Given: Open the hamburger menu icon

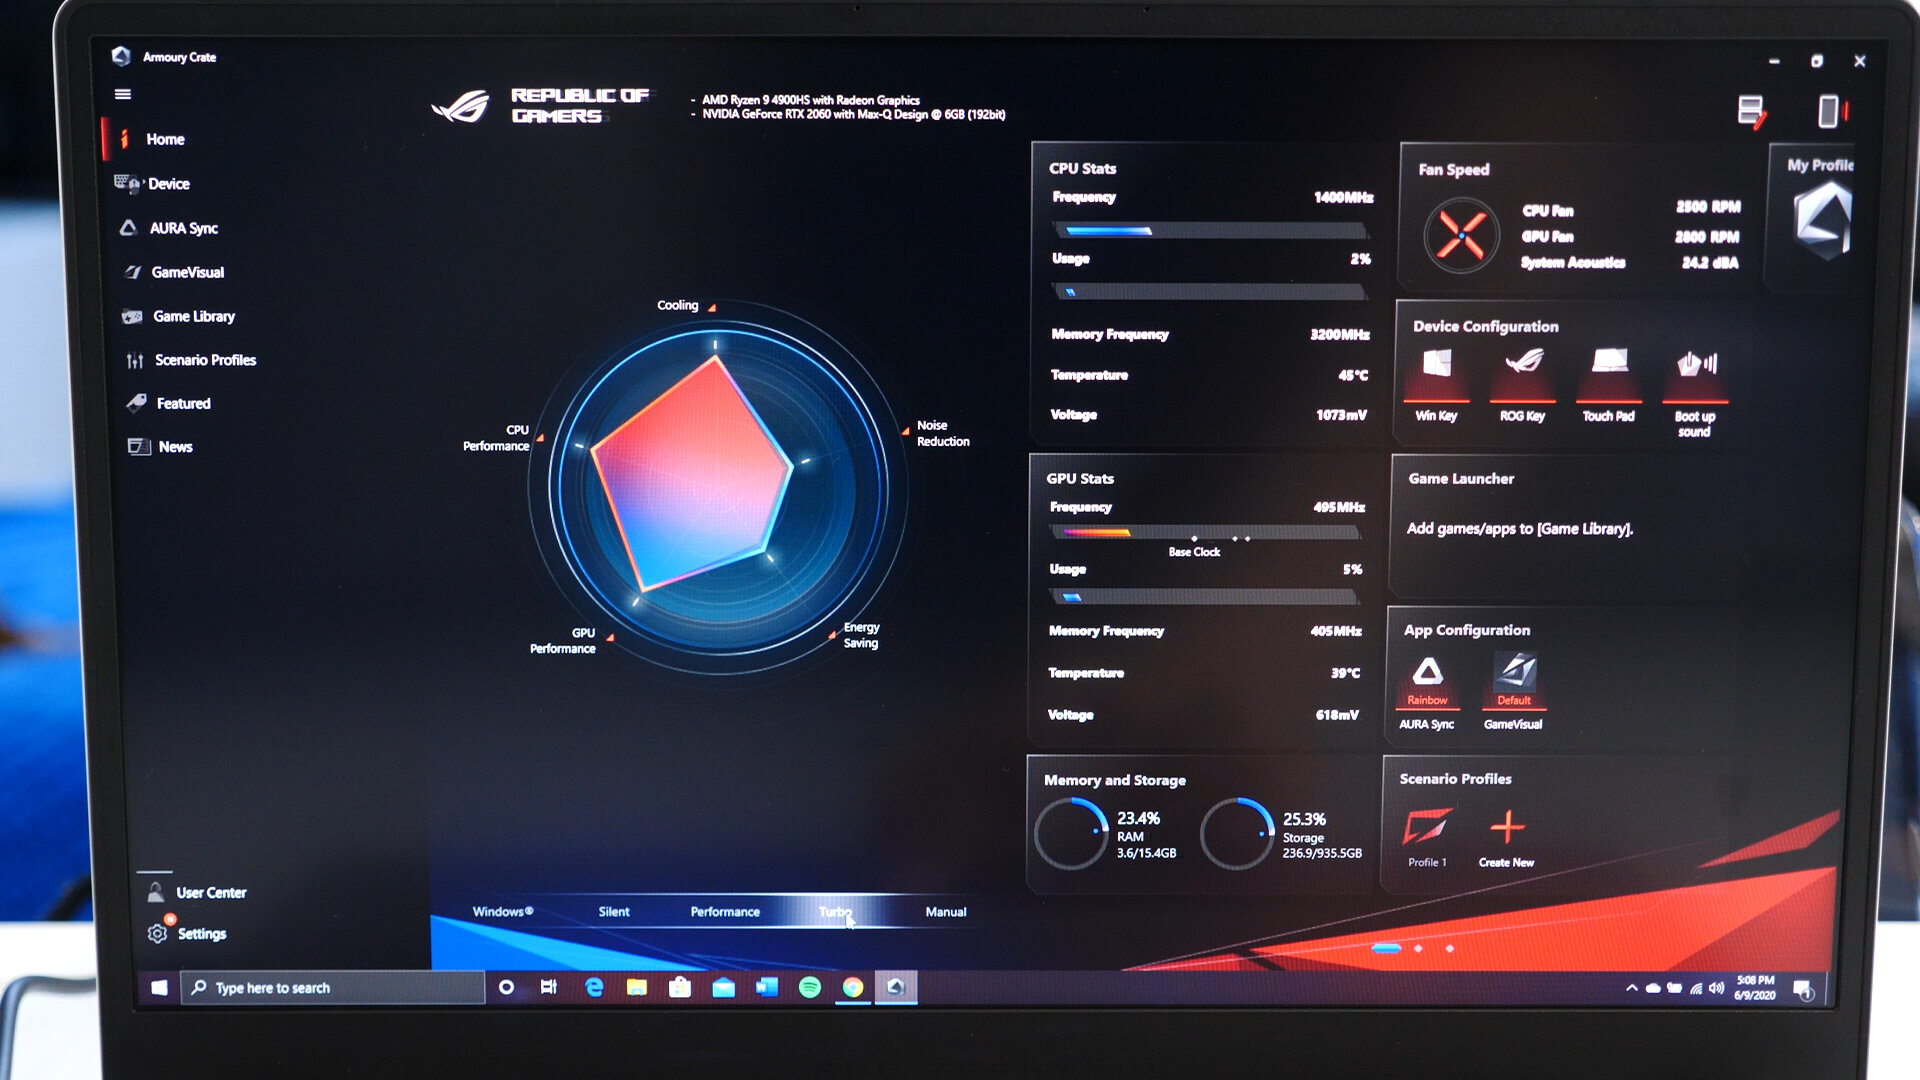Looking at the screenshot, I should click(123, 94).
